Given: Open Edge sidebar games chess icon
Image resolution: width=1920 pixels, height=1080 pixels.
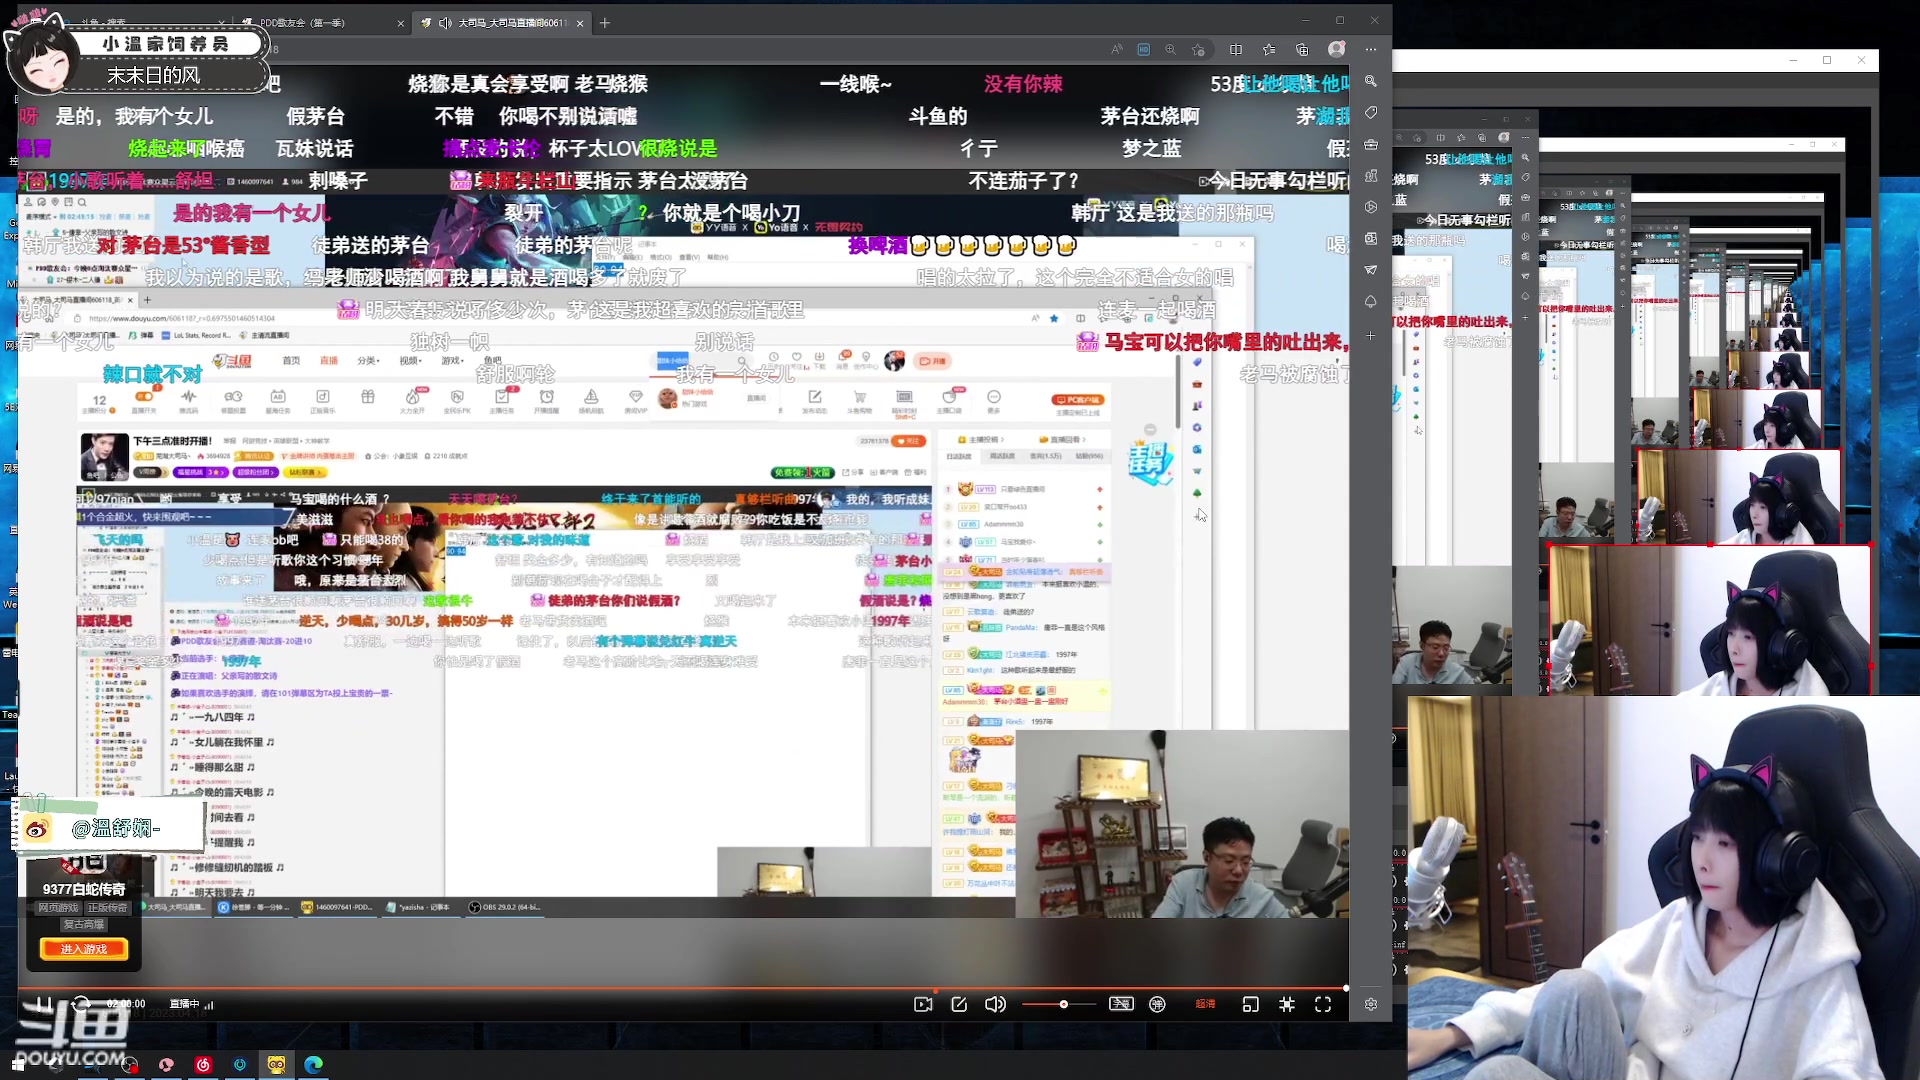Looking at the screenshot, I should (x=1371, y=176).
